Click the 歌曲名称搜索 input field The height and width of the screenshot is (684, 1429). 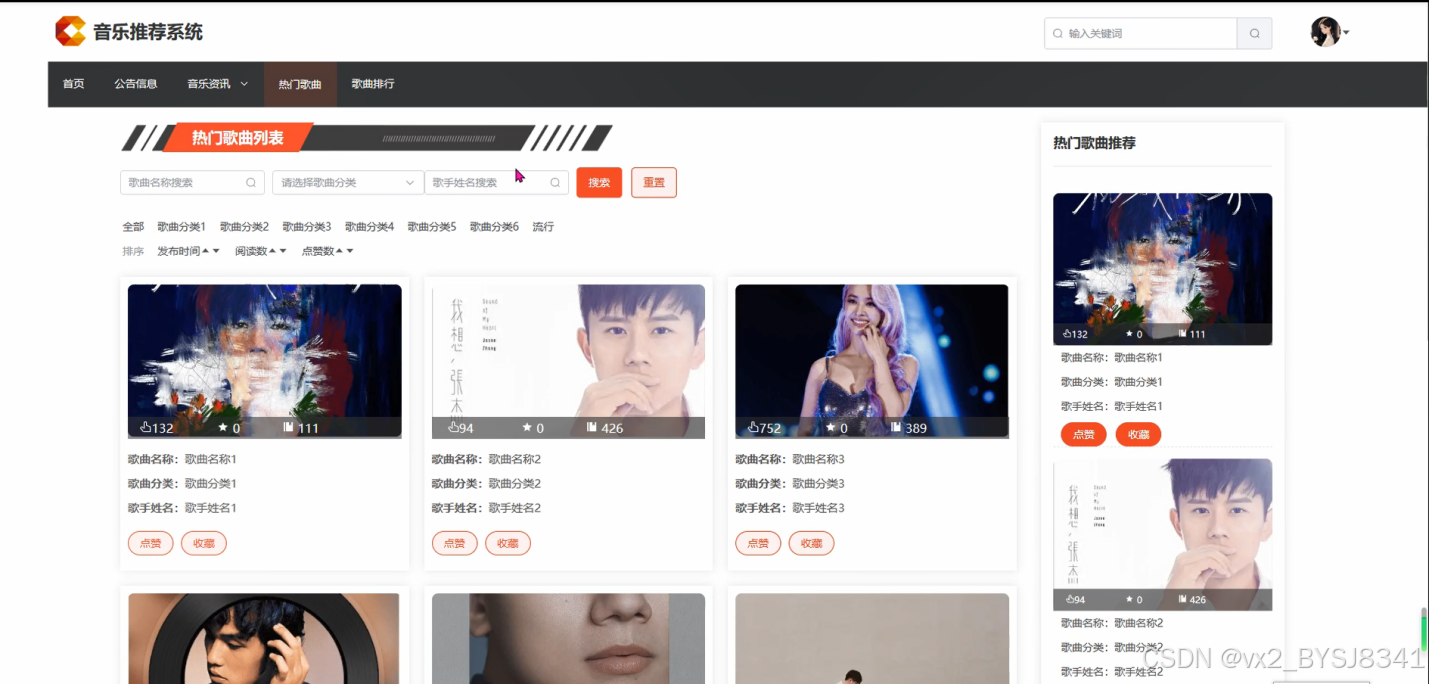192,183
